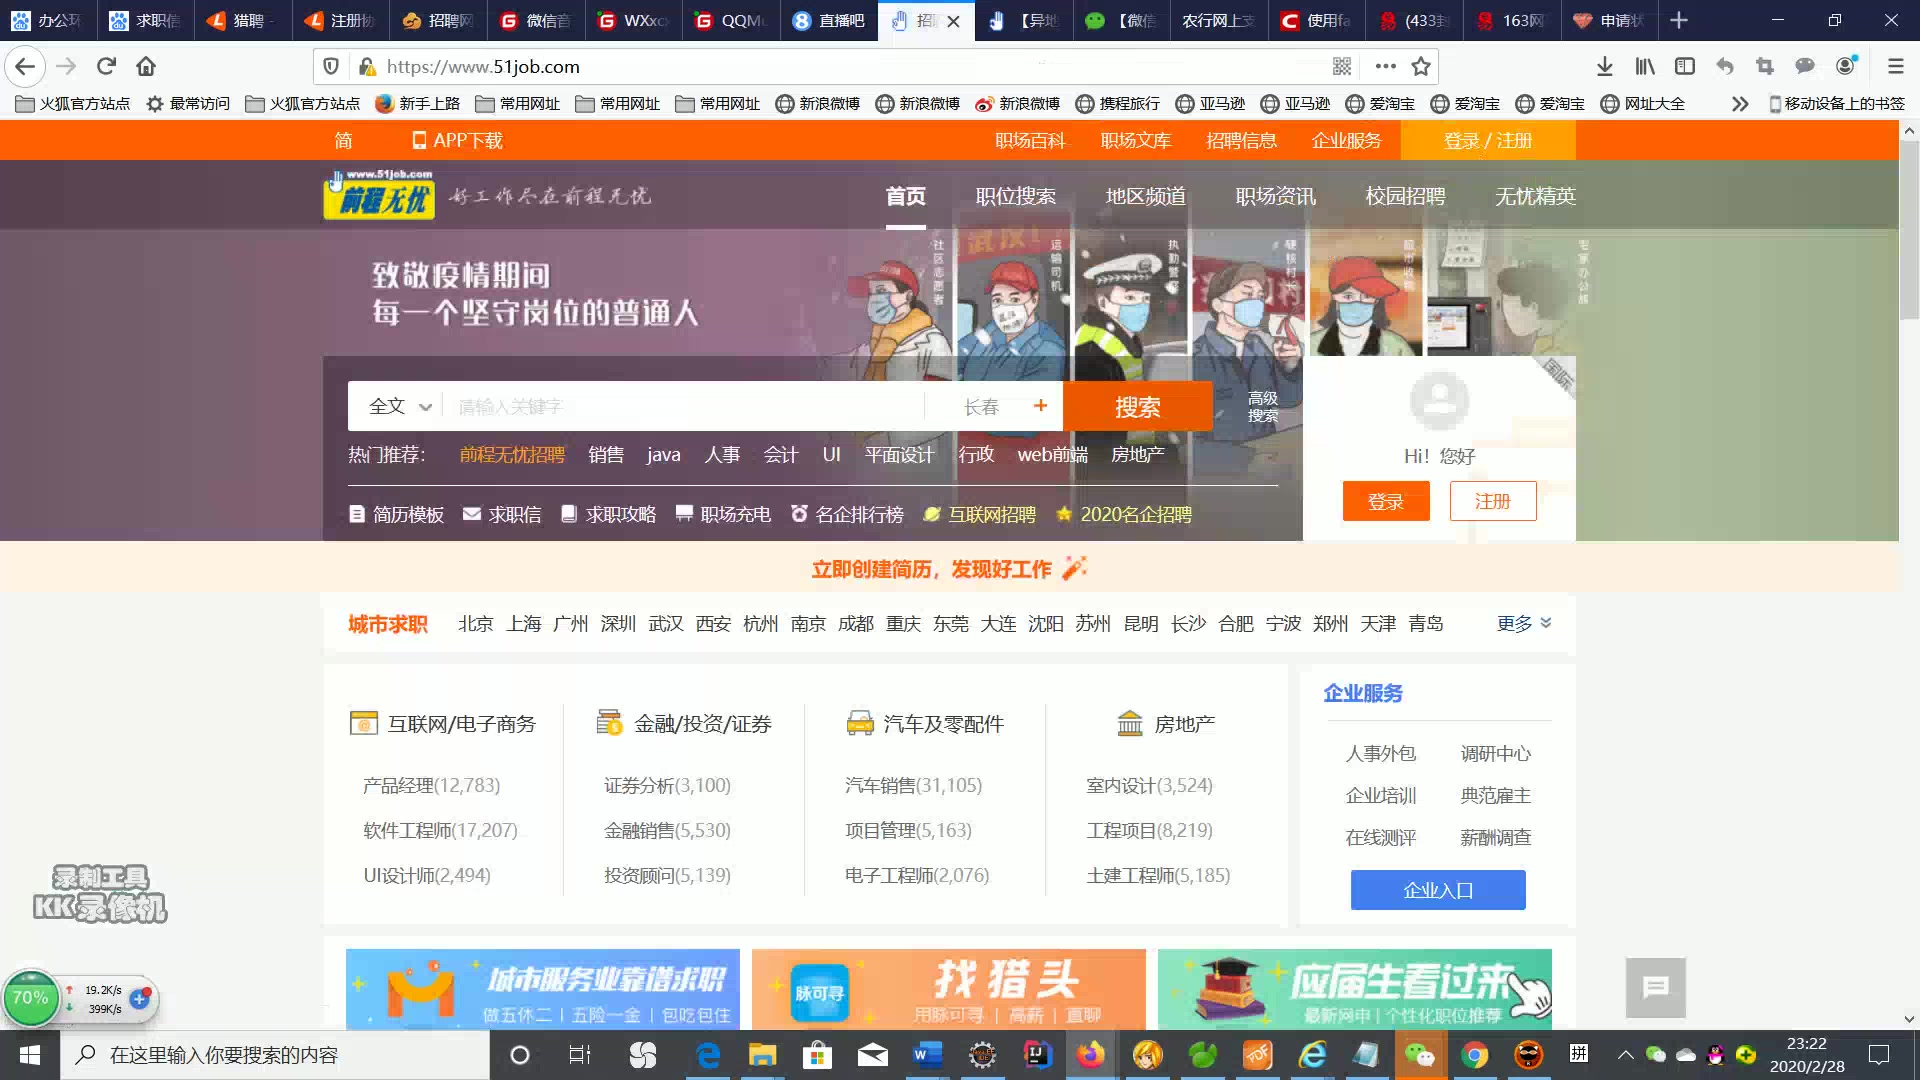The width and height of the screenshot is (1920, 1080).
Task: Open the 地区频道 navigation item
Action: [x=1145, y=196]
